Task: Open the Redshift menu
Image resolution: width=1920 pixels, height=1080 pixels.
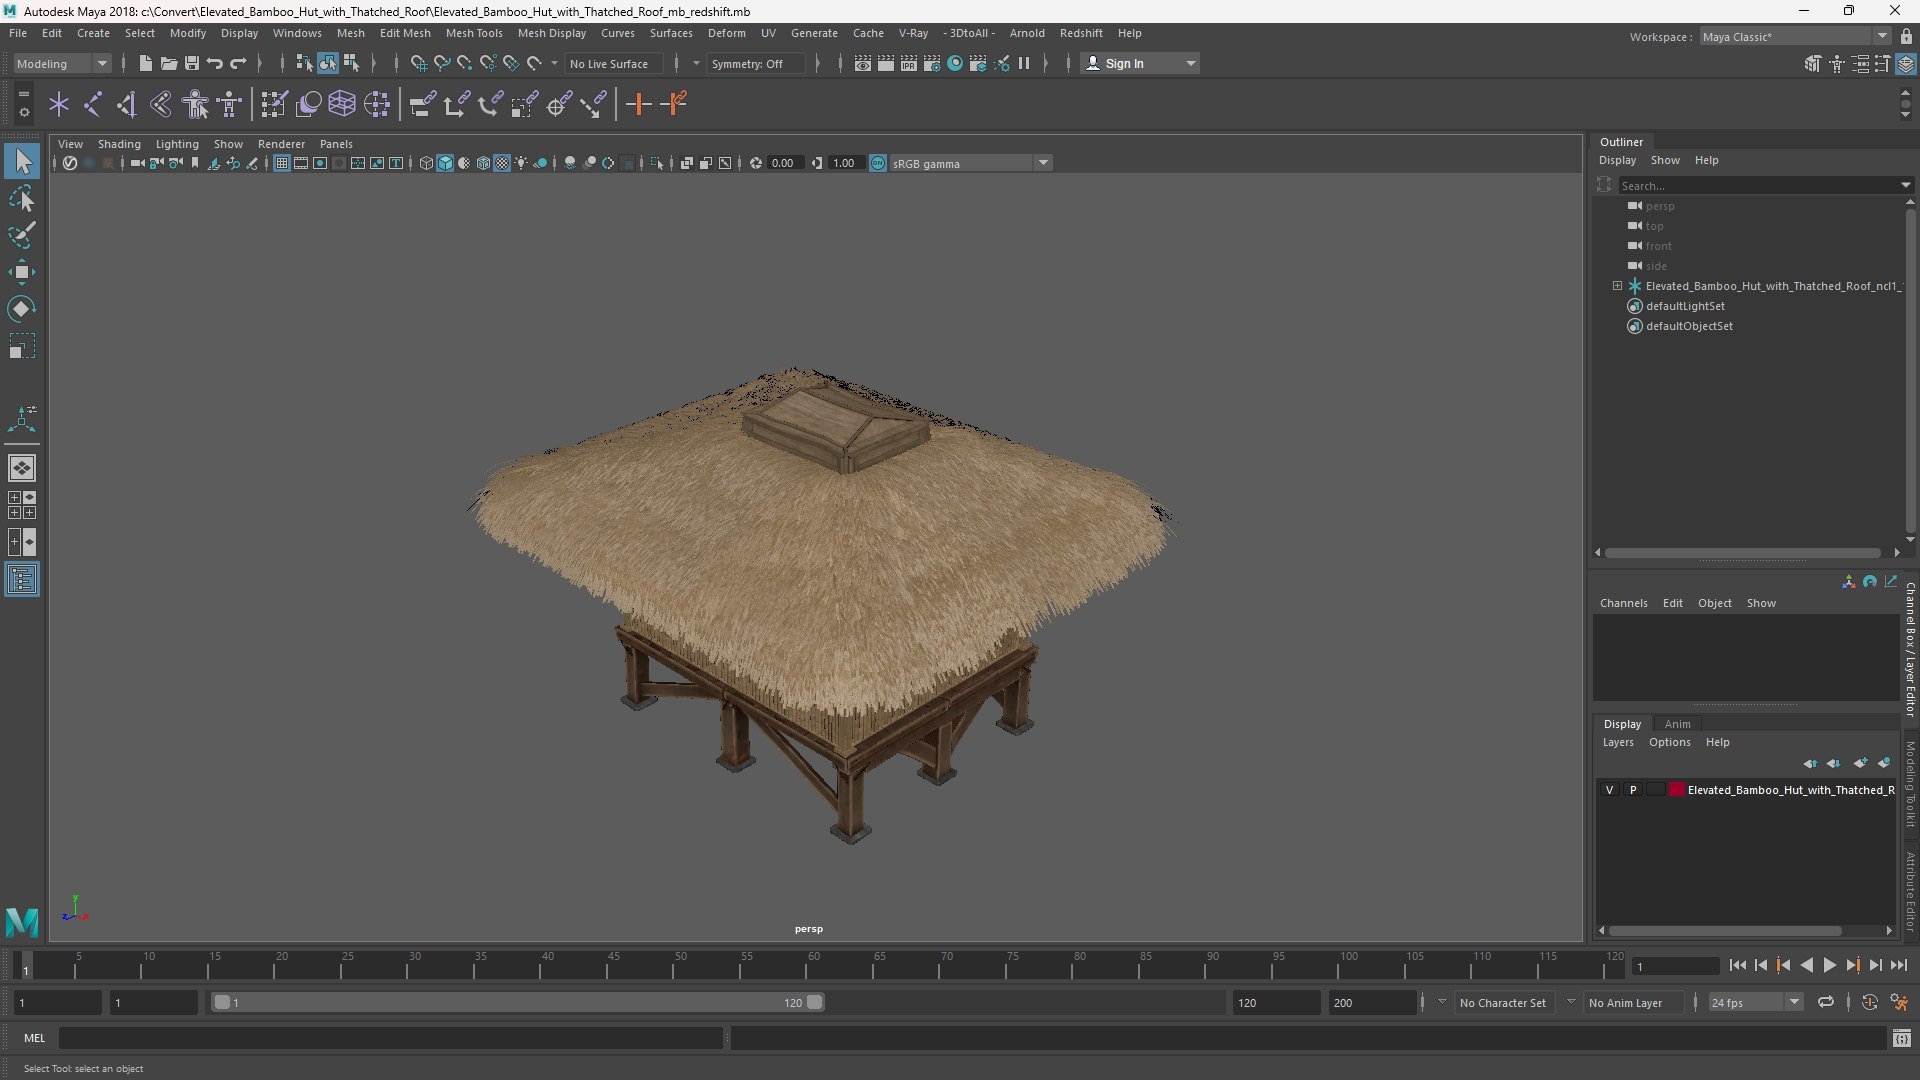Action: click(1081, 33)
